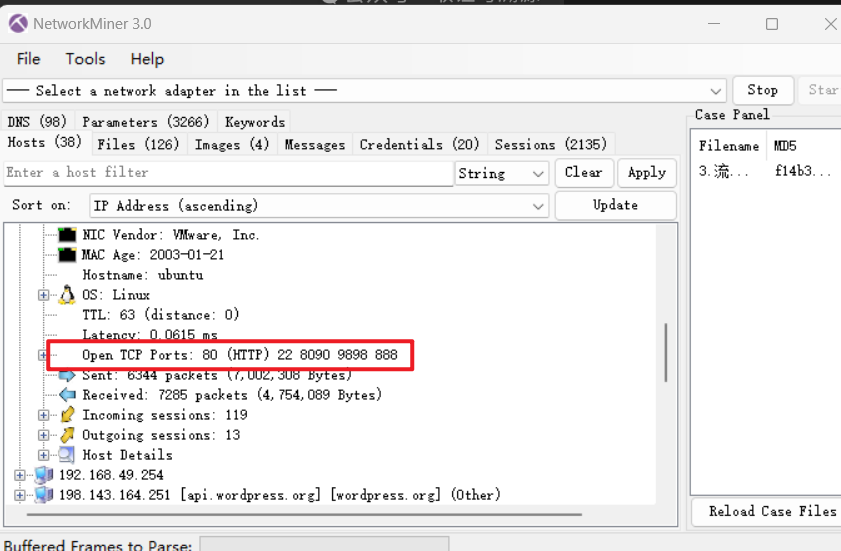The image size is (841, 551).
Task: Expand the Outgoing sessions node
Action: coord(43,435)
